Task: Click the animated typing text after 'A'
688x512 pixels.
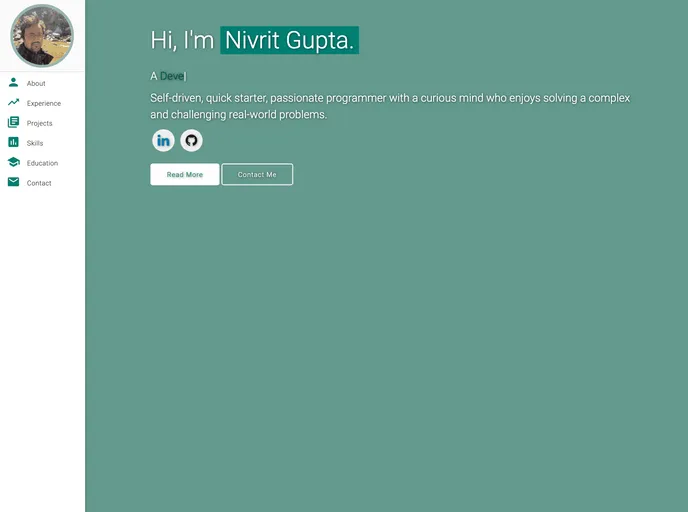Action: tap(172, 76)
